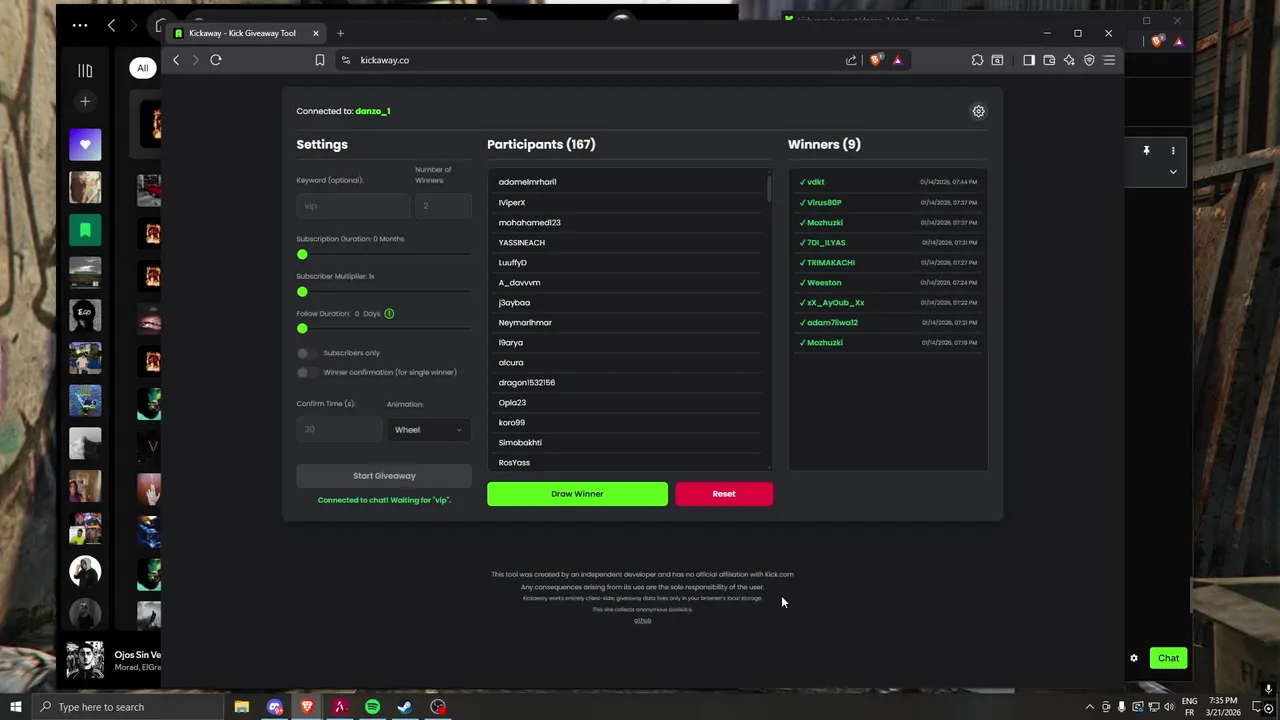Click the green Chat button
This screenshot has width=1280, height=720.
click(1168, 658)
